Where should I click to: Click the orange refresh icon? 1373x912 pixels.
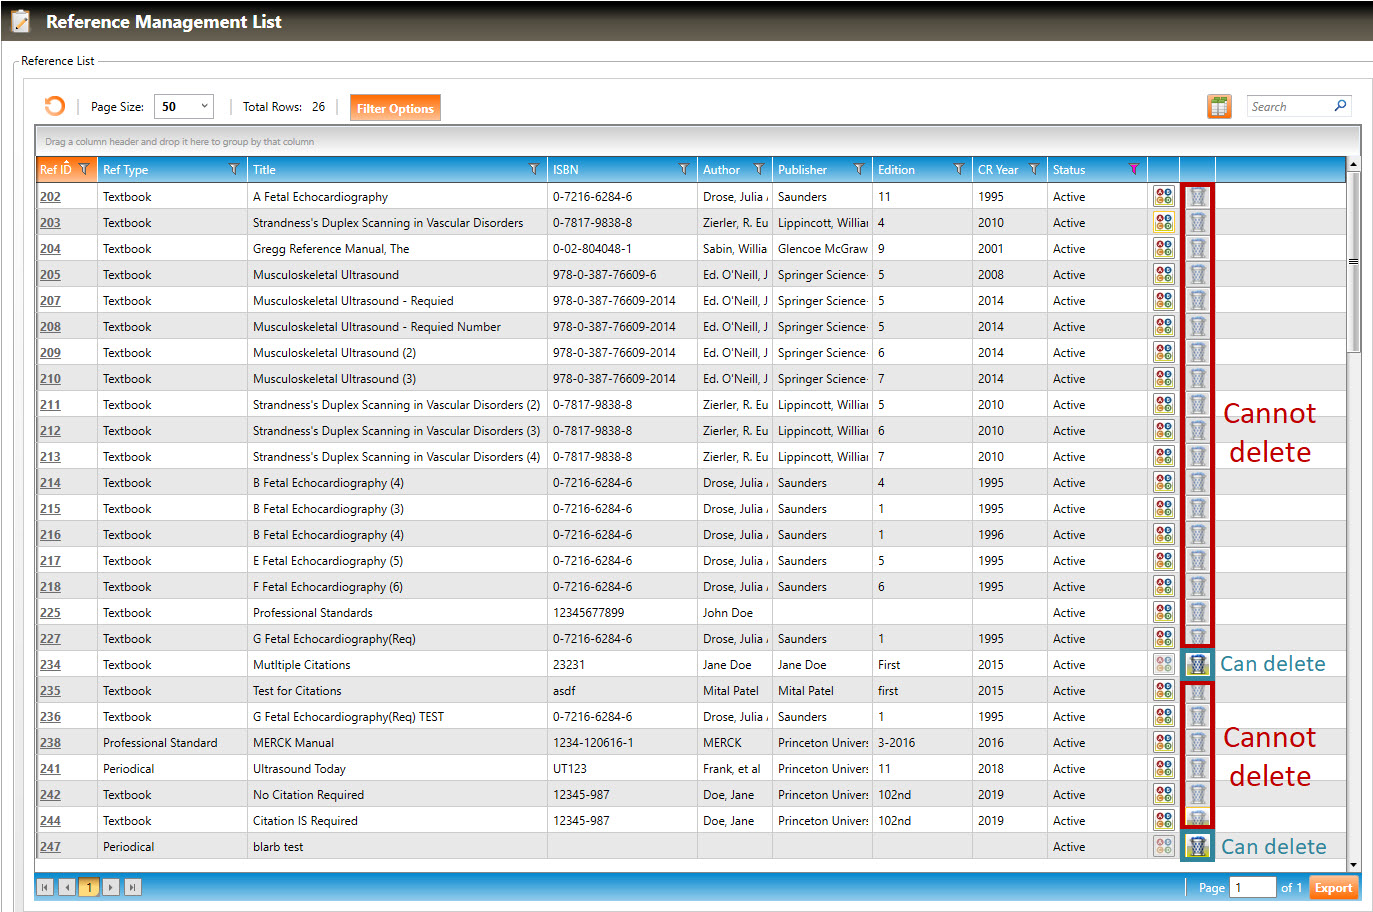click(55, 106)
